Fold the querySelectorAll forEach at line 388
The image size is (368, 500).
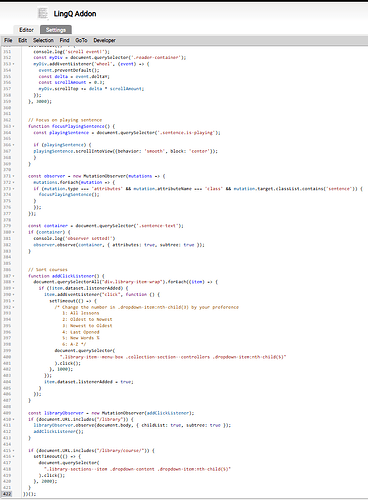pyautogui.click(x=14, y=282)
